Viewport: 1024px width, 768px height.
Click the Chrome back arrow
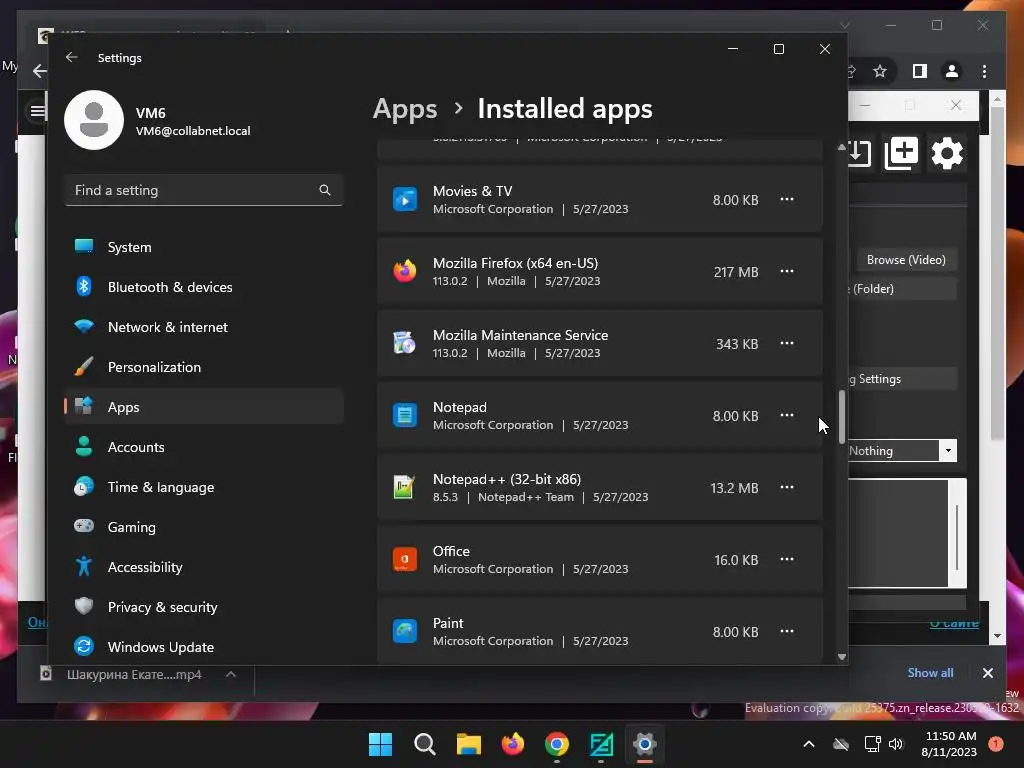tap(39, 71)
